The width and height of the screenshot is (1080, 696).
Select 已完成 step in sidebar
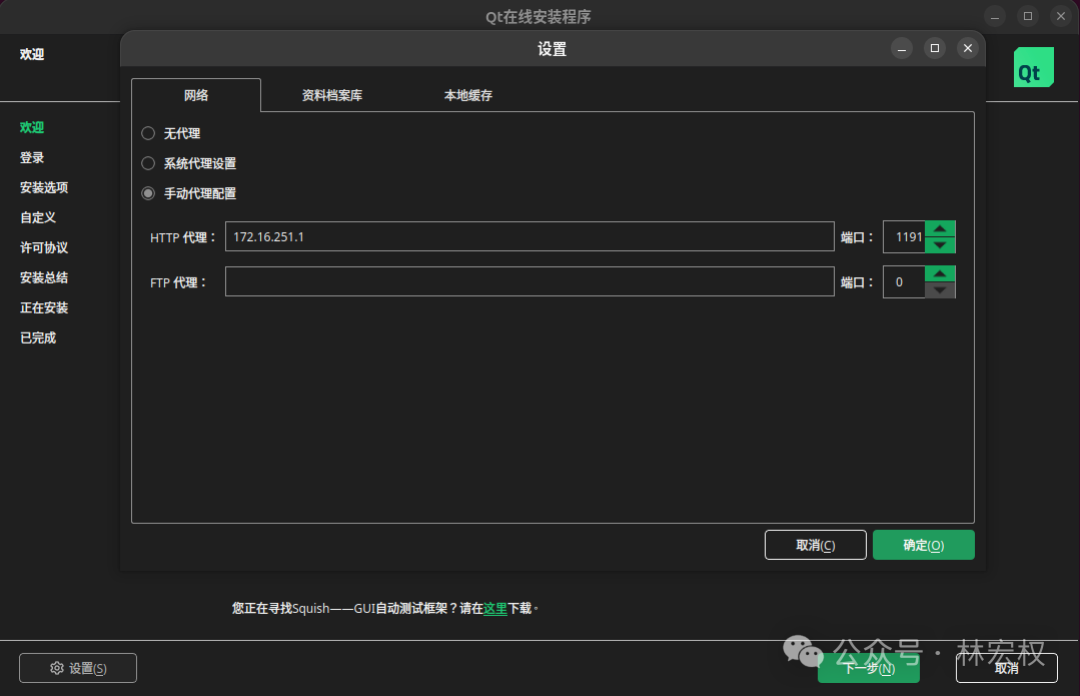coord(38,338)
